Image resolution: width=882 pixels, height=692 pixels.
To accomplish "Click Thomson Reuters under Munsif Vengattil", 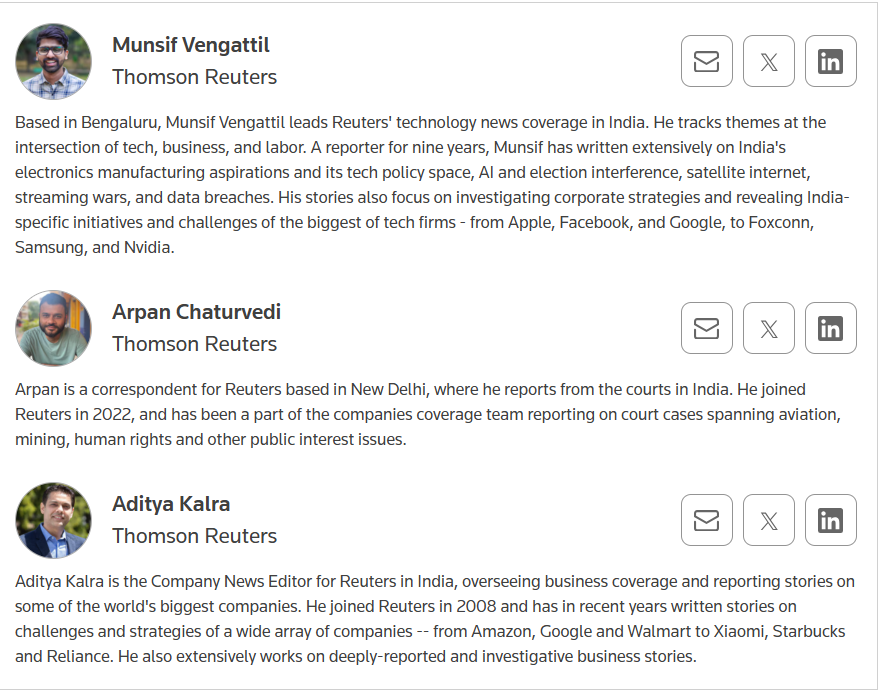I will pos(195,77).
